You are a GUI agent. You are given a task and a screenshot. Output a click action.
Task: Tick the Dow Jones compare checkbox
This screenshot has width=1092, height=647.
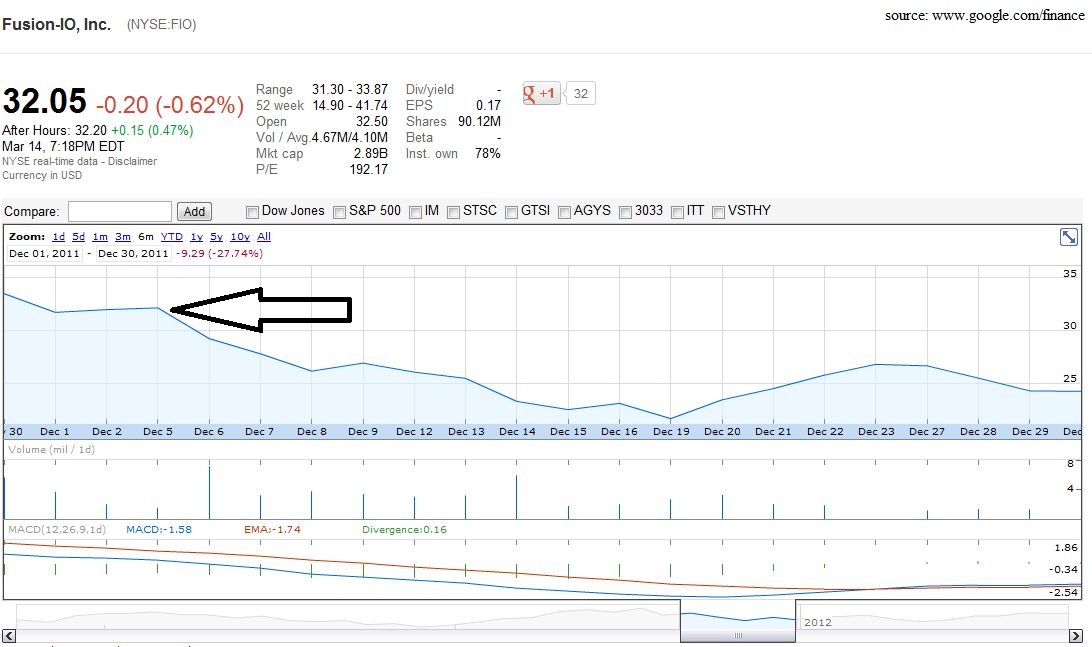[253, 212]
